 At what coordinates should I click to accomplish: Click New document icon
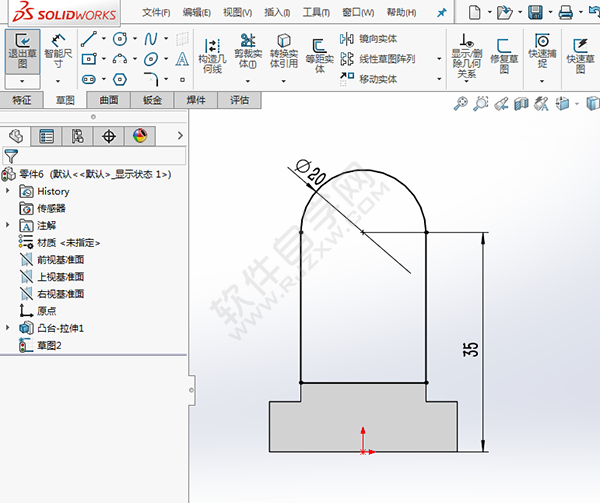click(474, 12)
